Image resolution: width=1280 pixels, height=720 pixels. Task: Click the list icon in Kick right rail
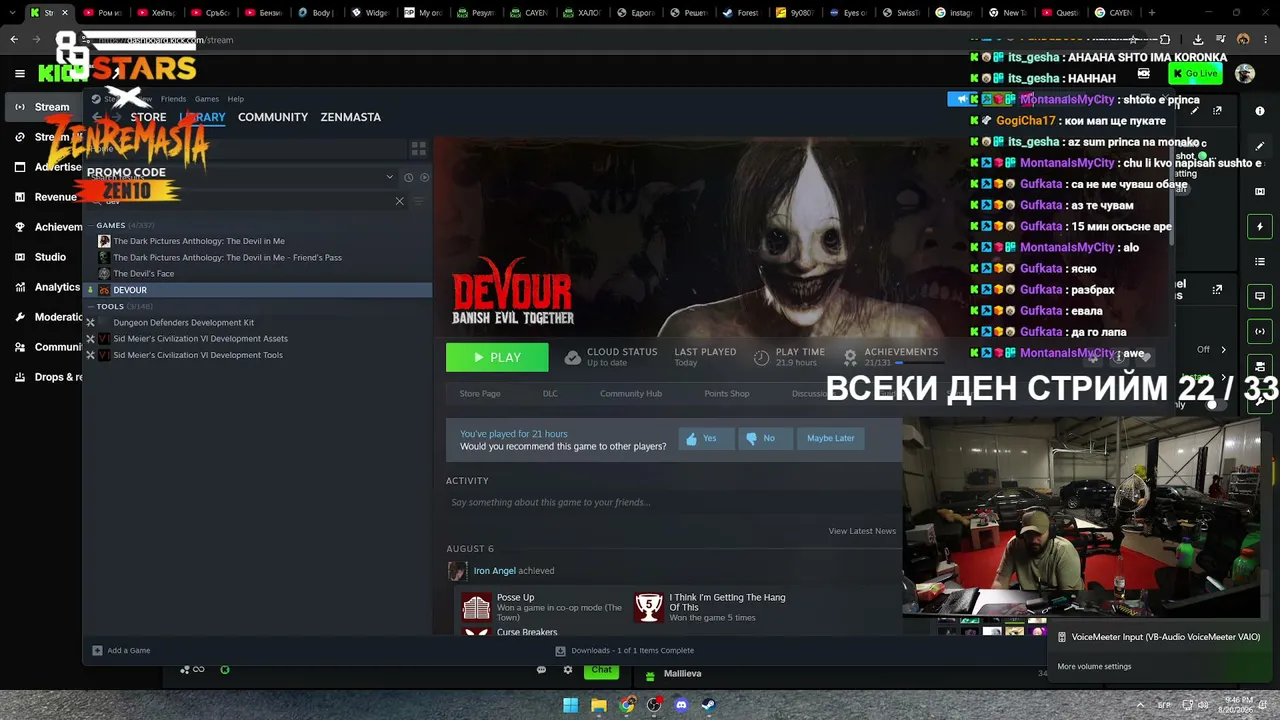pos(1260,262)
